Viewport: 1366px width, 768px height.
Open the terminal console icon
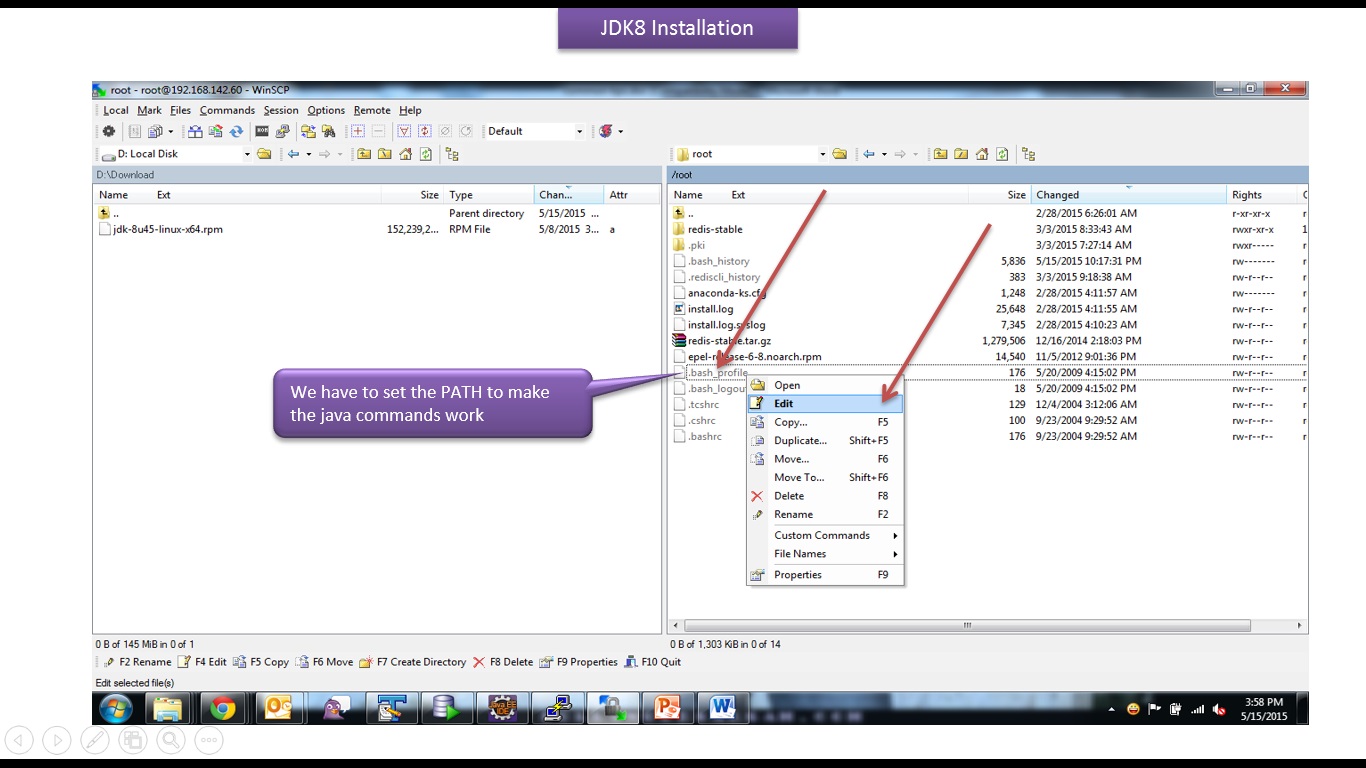coord(260,131)
